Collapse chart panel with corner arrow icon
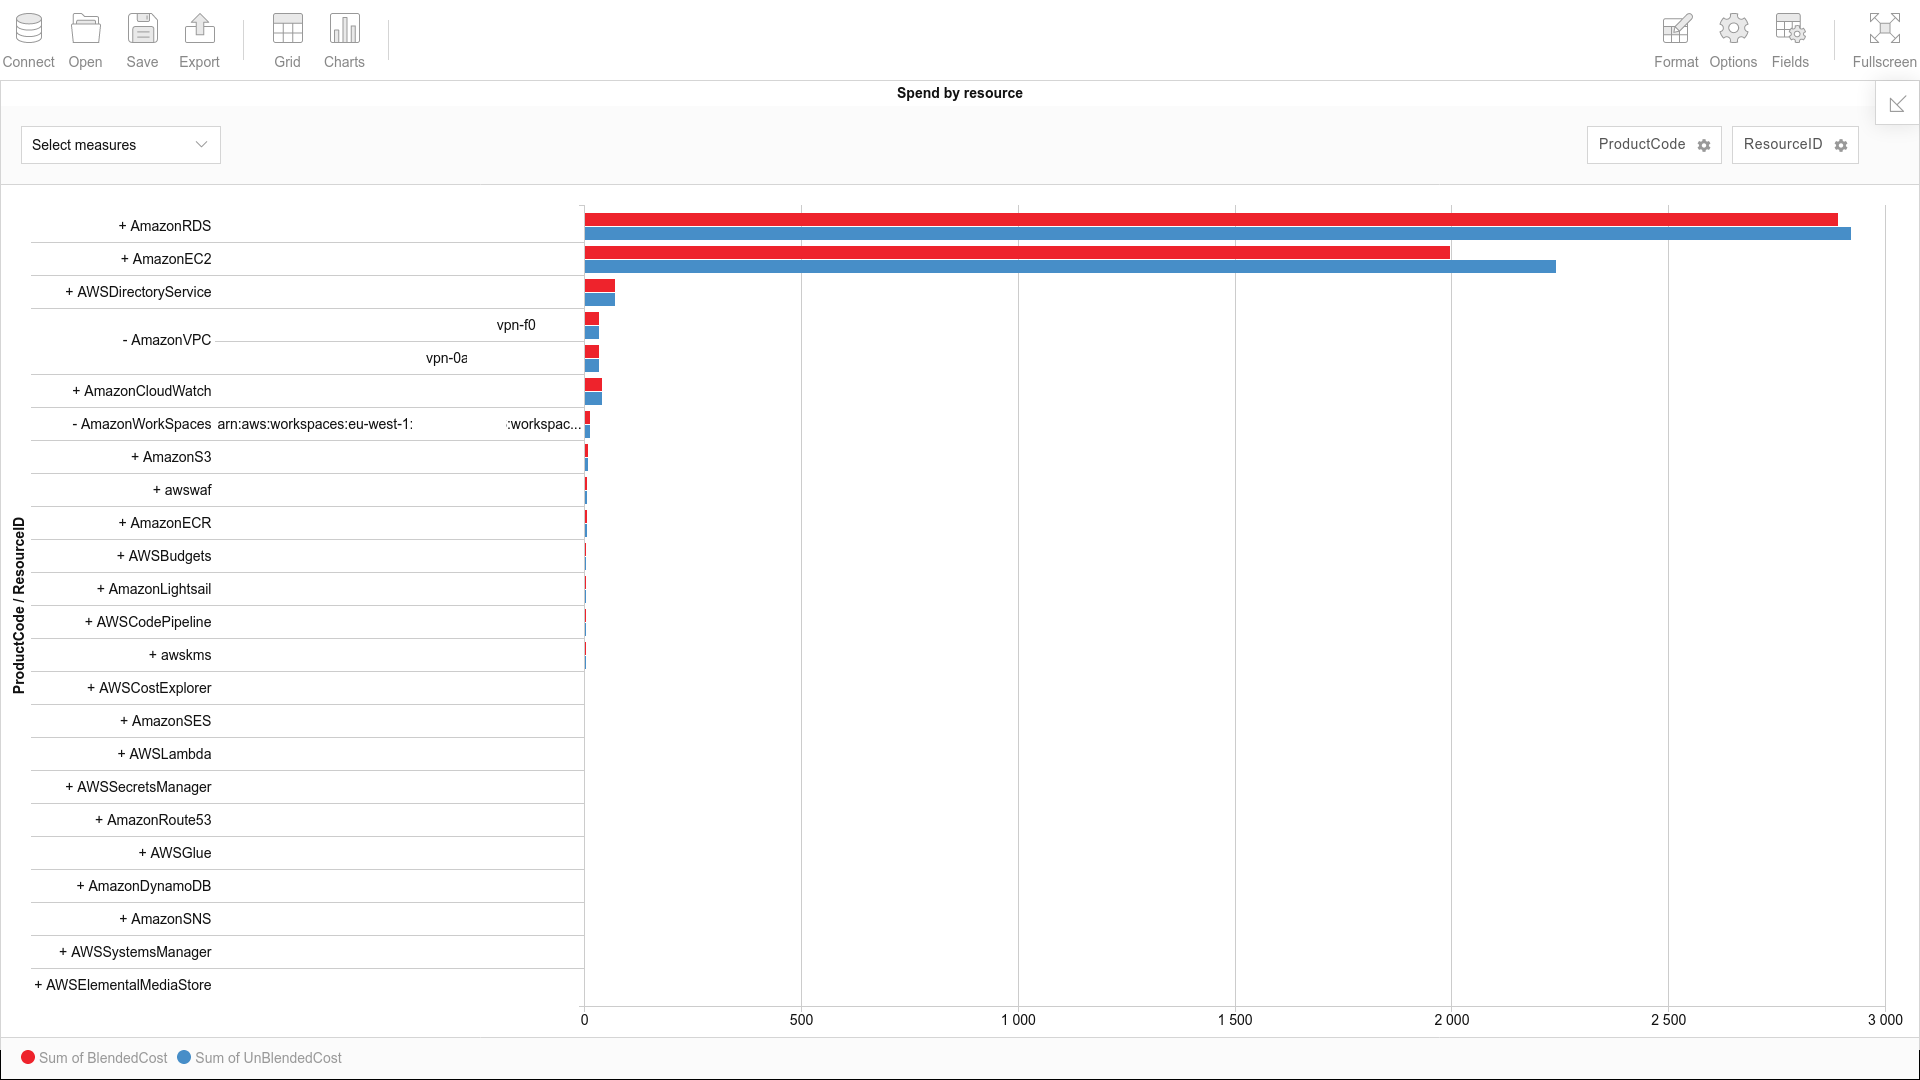The height and width of the screenshot is (1080, 1920). [x=1897, y=103]
